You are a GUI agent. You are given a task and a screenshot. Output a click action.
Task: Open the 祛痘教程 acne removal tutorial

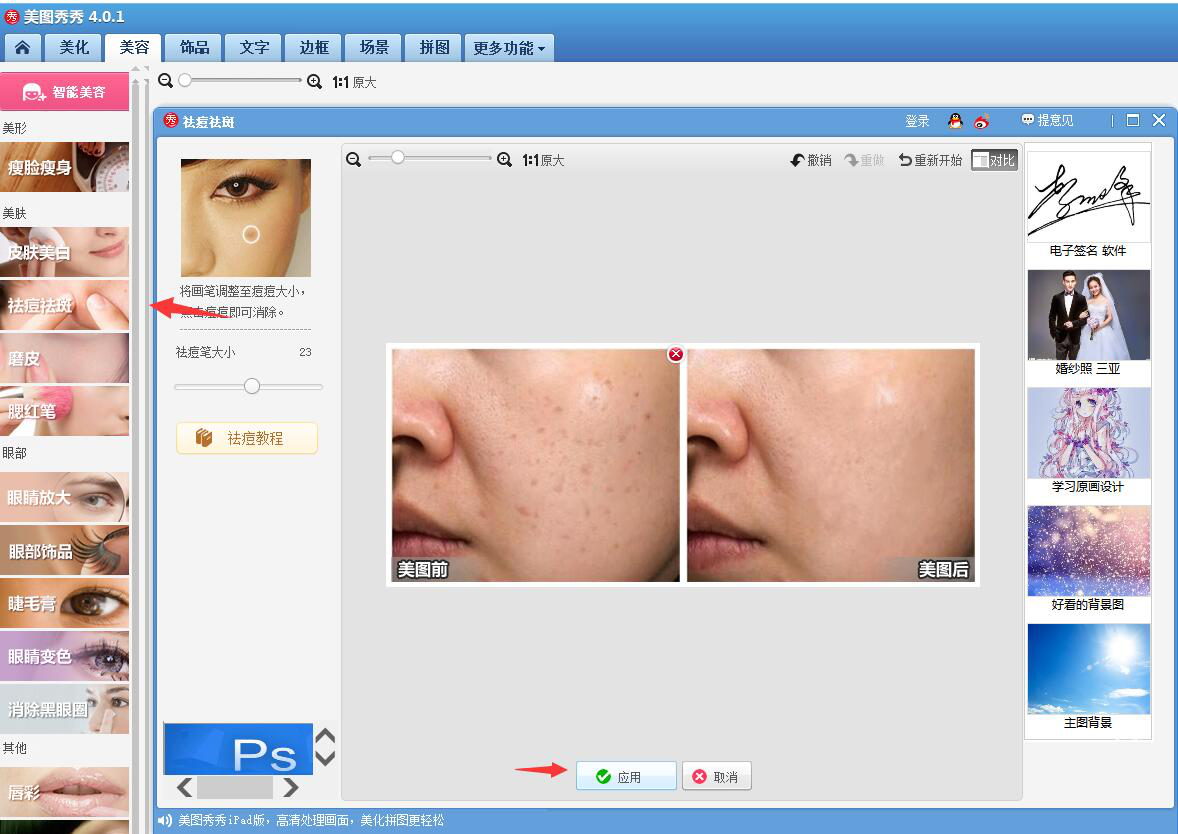[x=246, y=438]
